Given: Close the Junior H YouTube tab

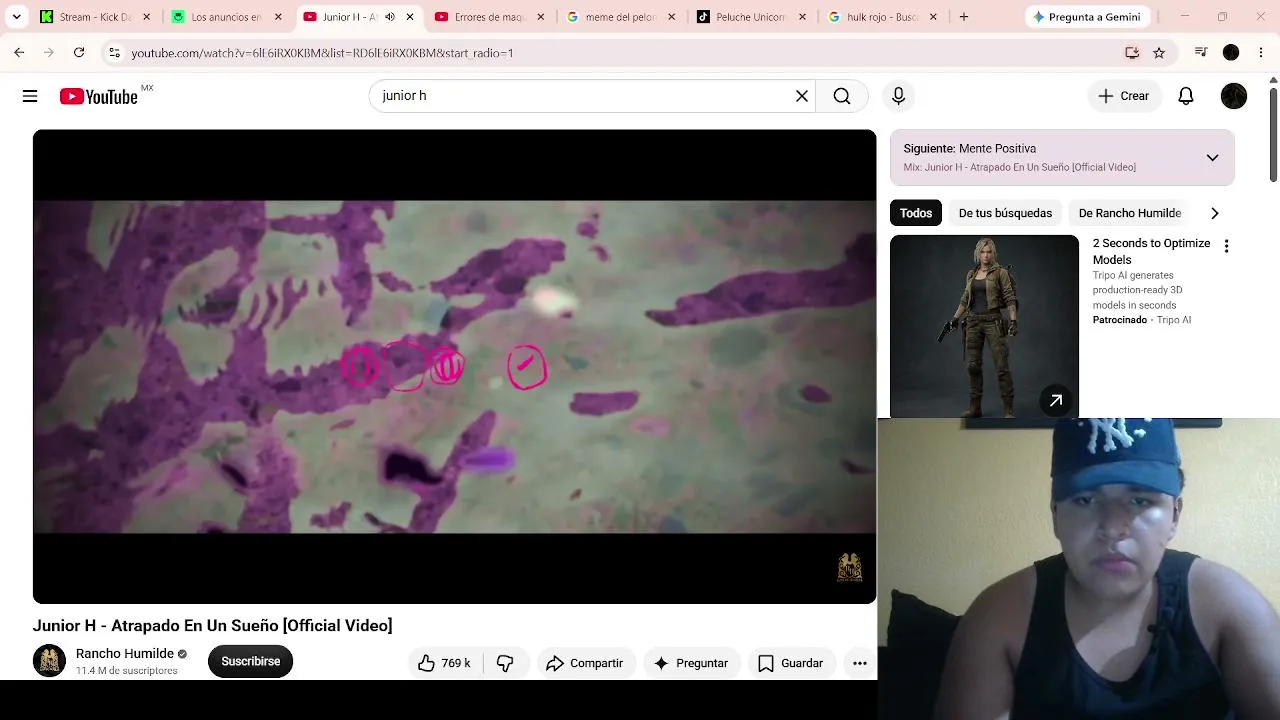Looking at the screenshot, I should 409,17.
